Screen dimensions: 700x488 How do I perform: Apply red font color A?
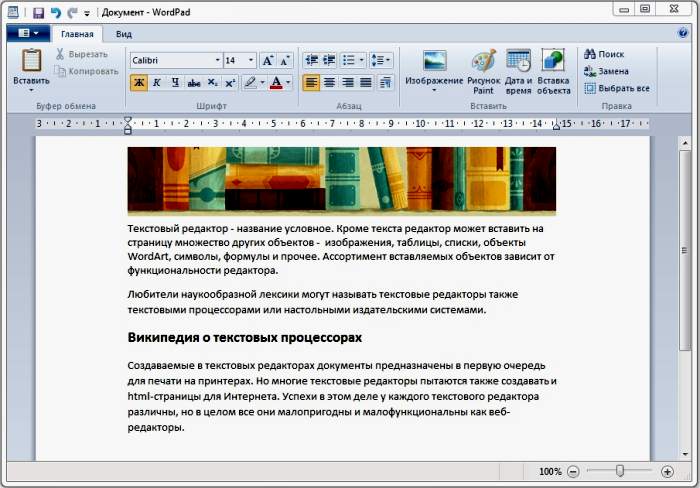(x=276, y=83)
